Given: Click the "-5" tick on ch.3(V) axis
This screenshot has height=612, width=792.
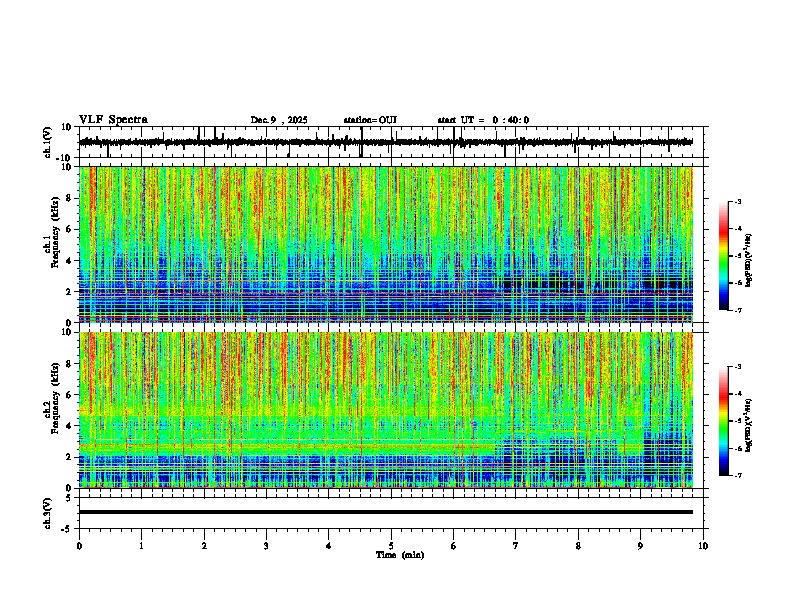Looking at the screenshot, I should [67, 529].
